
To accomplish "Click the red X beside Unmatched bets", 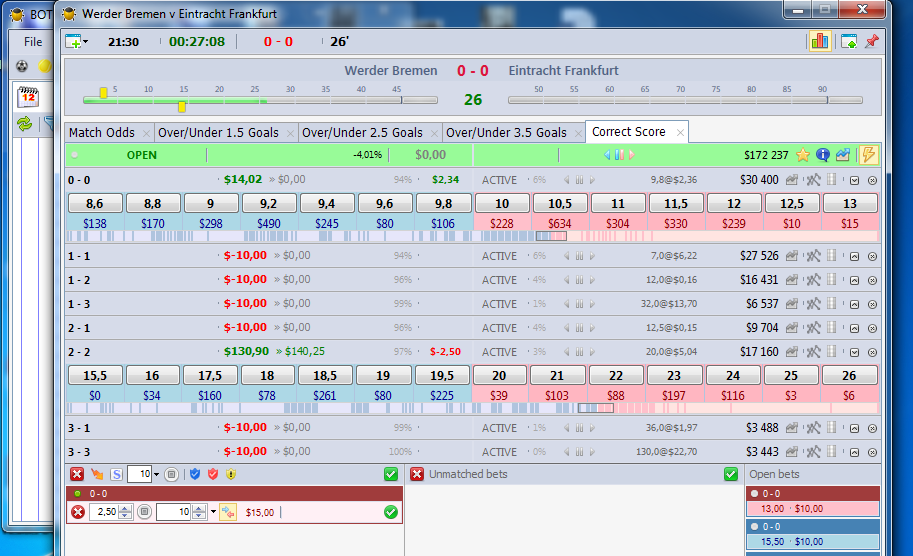I will point(417,474).
